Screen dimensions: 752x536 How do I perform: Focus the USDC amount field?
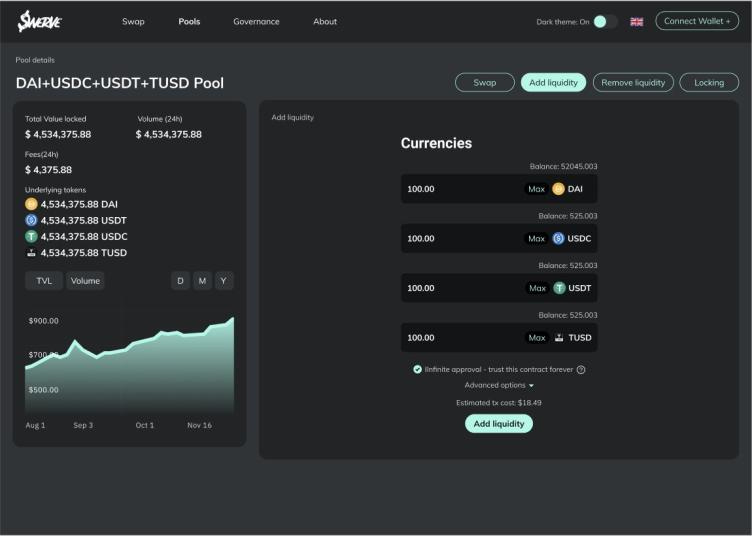[499, 238]
